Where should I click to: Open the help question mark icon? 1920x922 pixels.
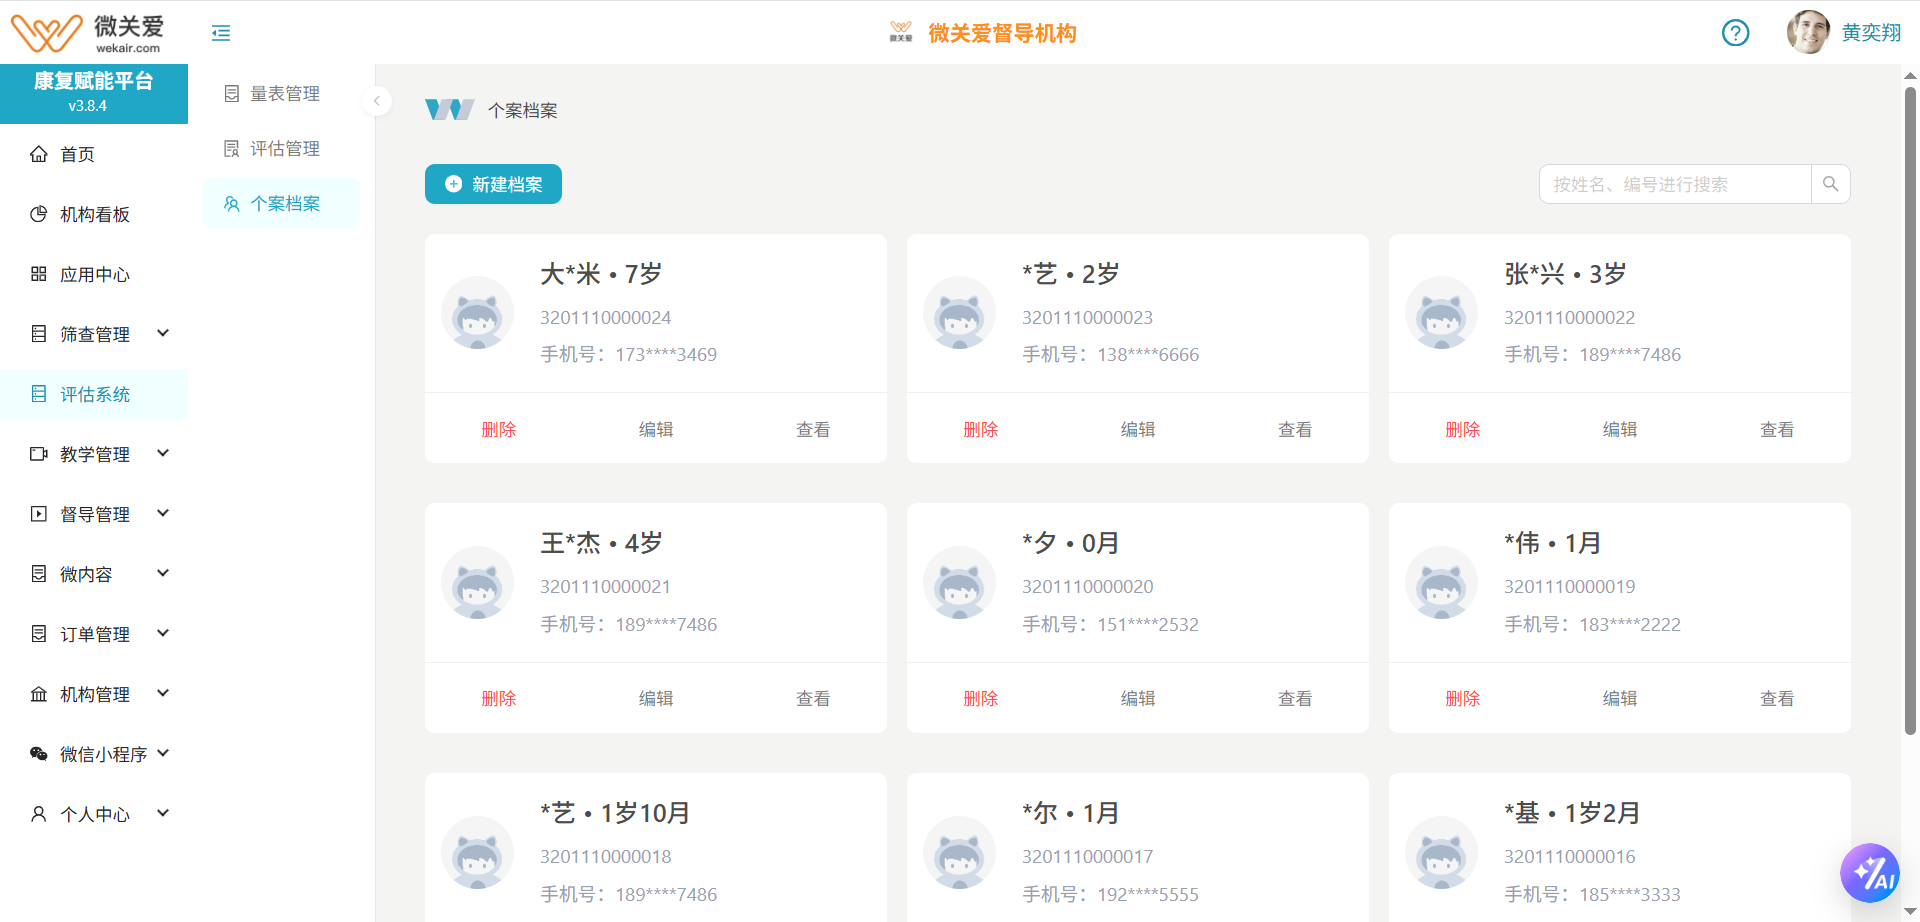point(1735,33)
